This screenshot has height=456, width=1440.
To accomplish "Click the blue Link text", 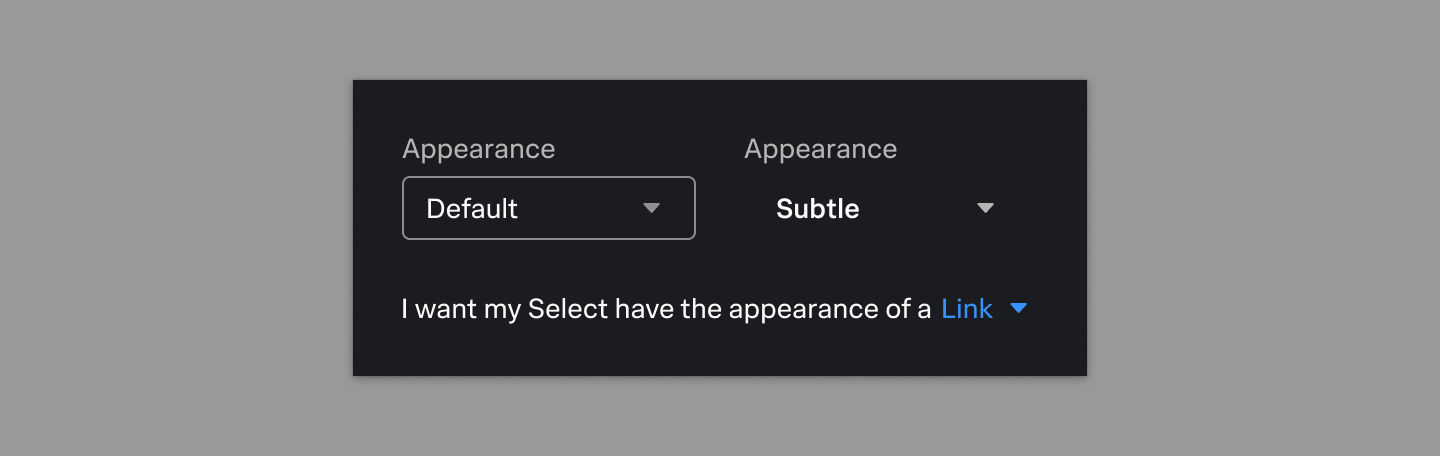I will point(966,309).
